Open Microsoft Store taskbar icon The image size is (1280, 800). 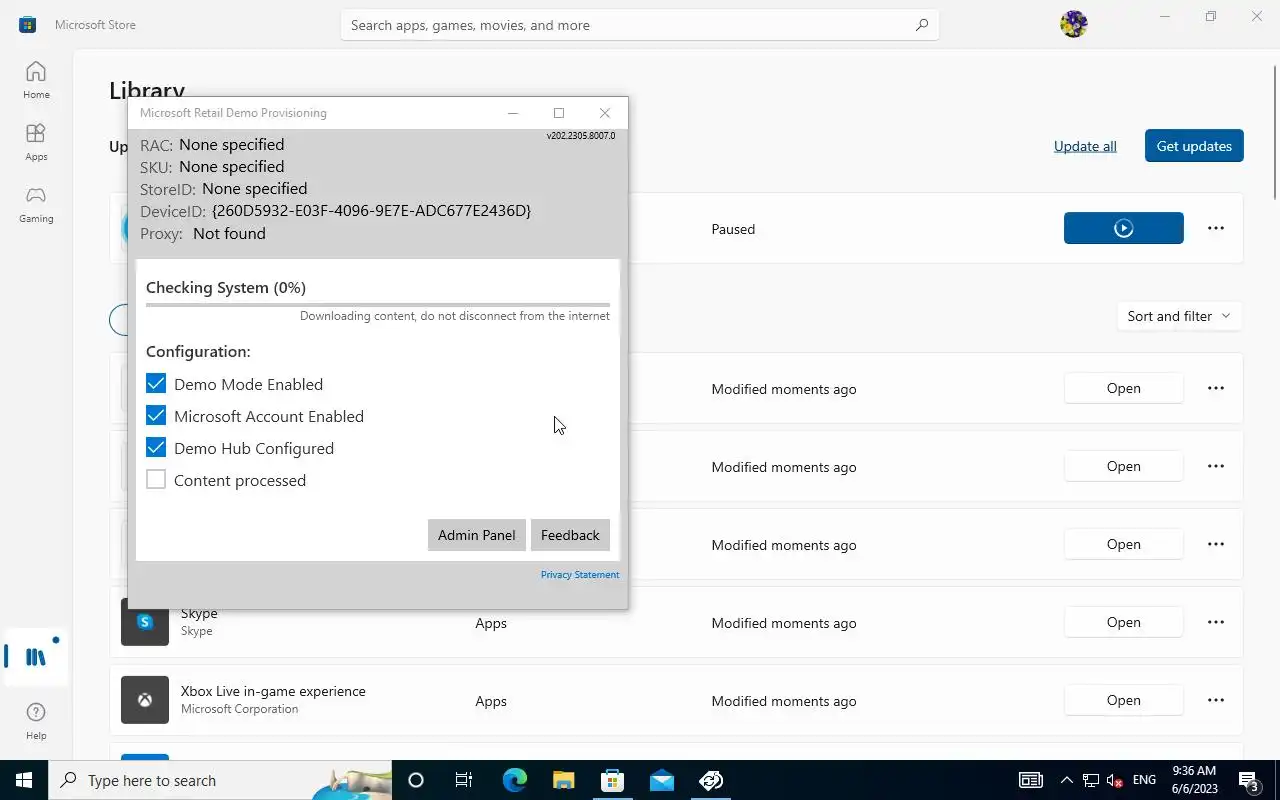[x=612, y=780]
